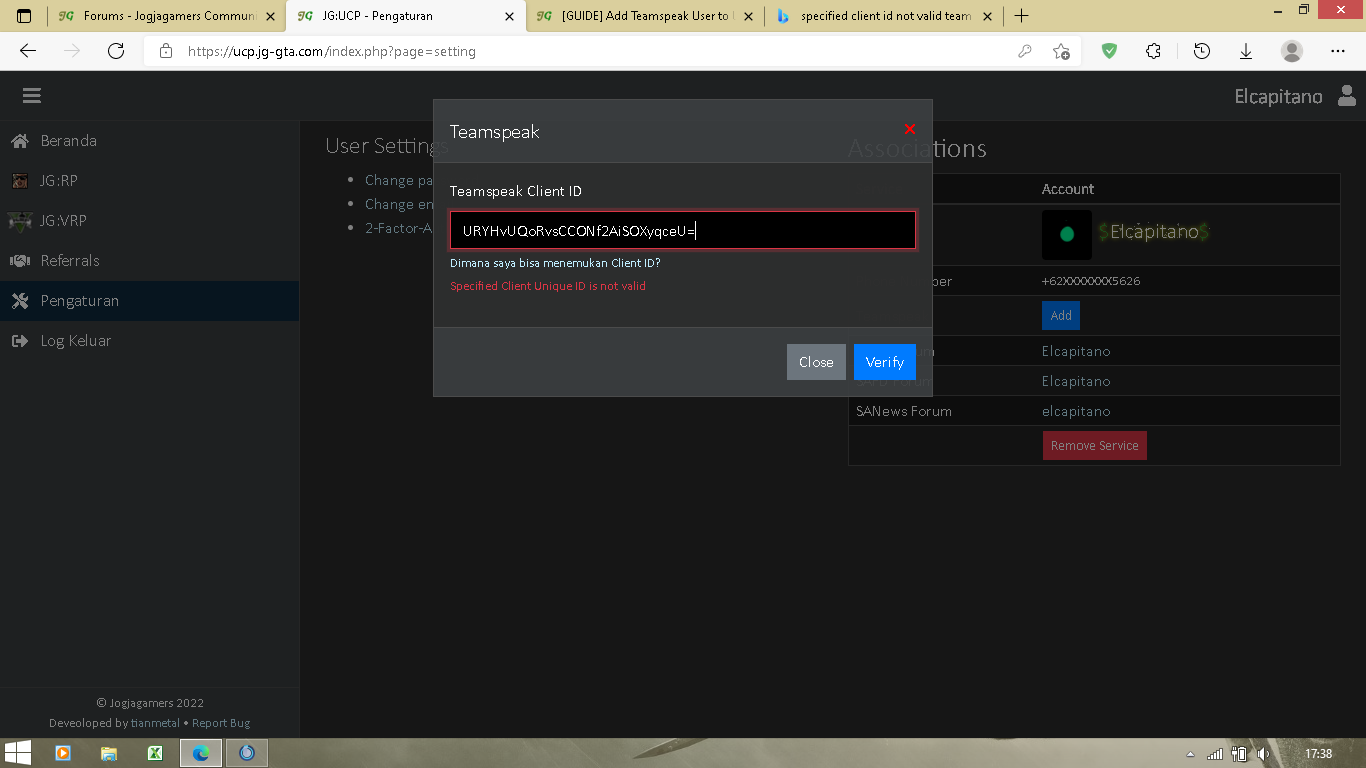Click the JG:RP game icon in the sidebar
The width and height of the screenshot is (1366, 768).
[20, 181]
